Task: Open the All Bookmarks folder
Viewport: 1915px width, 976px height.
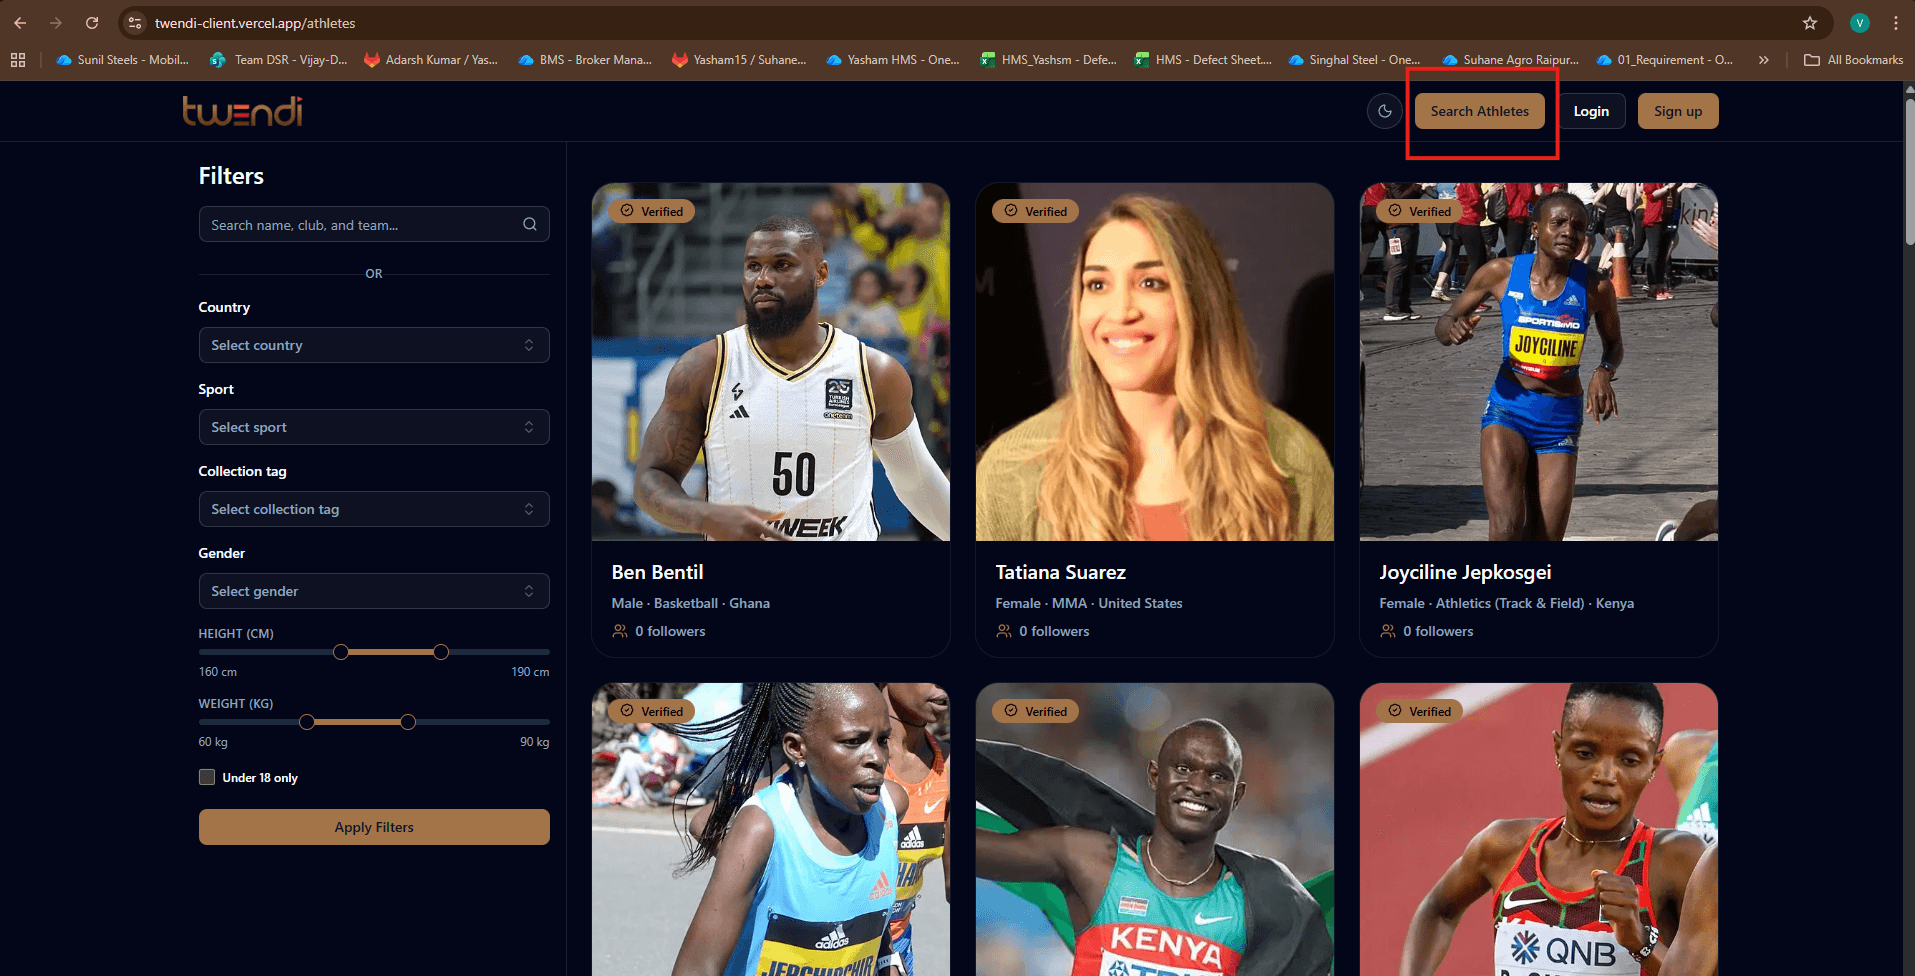Action: coord(1853,60)
